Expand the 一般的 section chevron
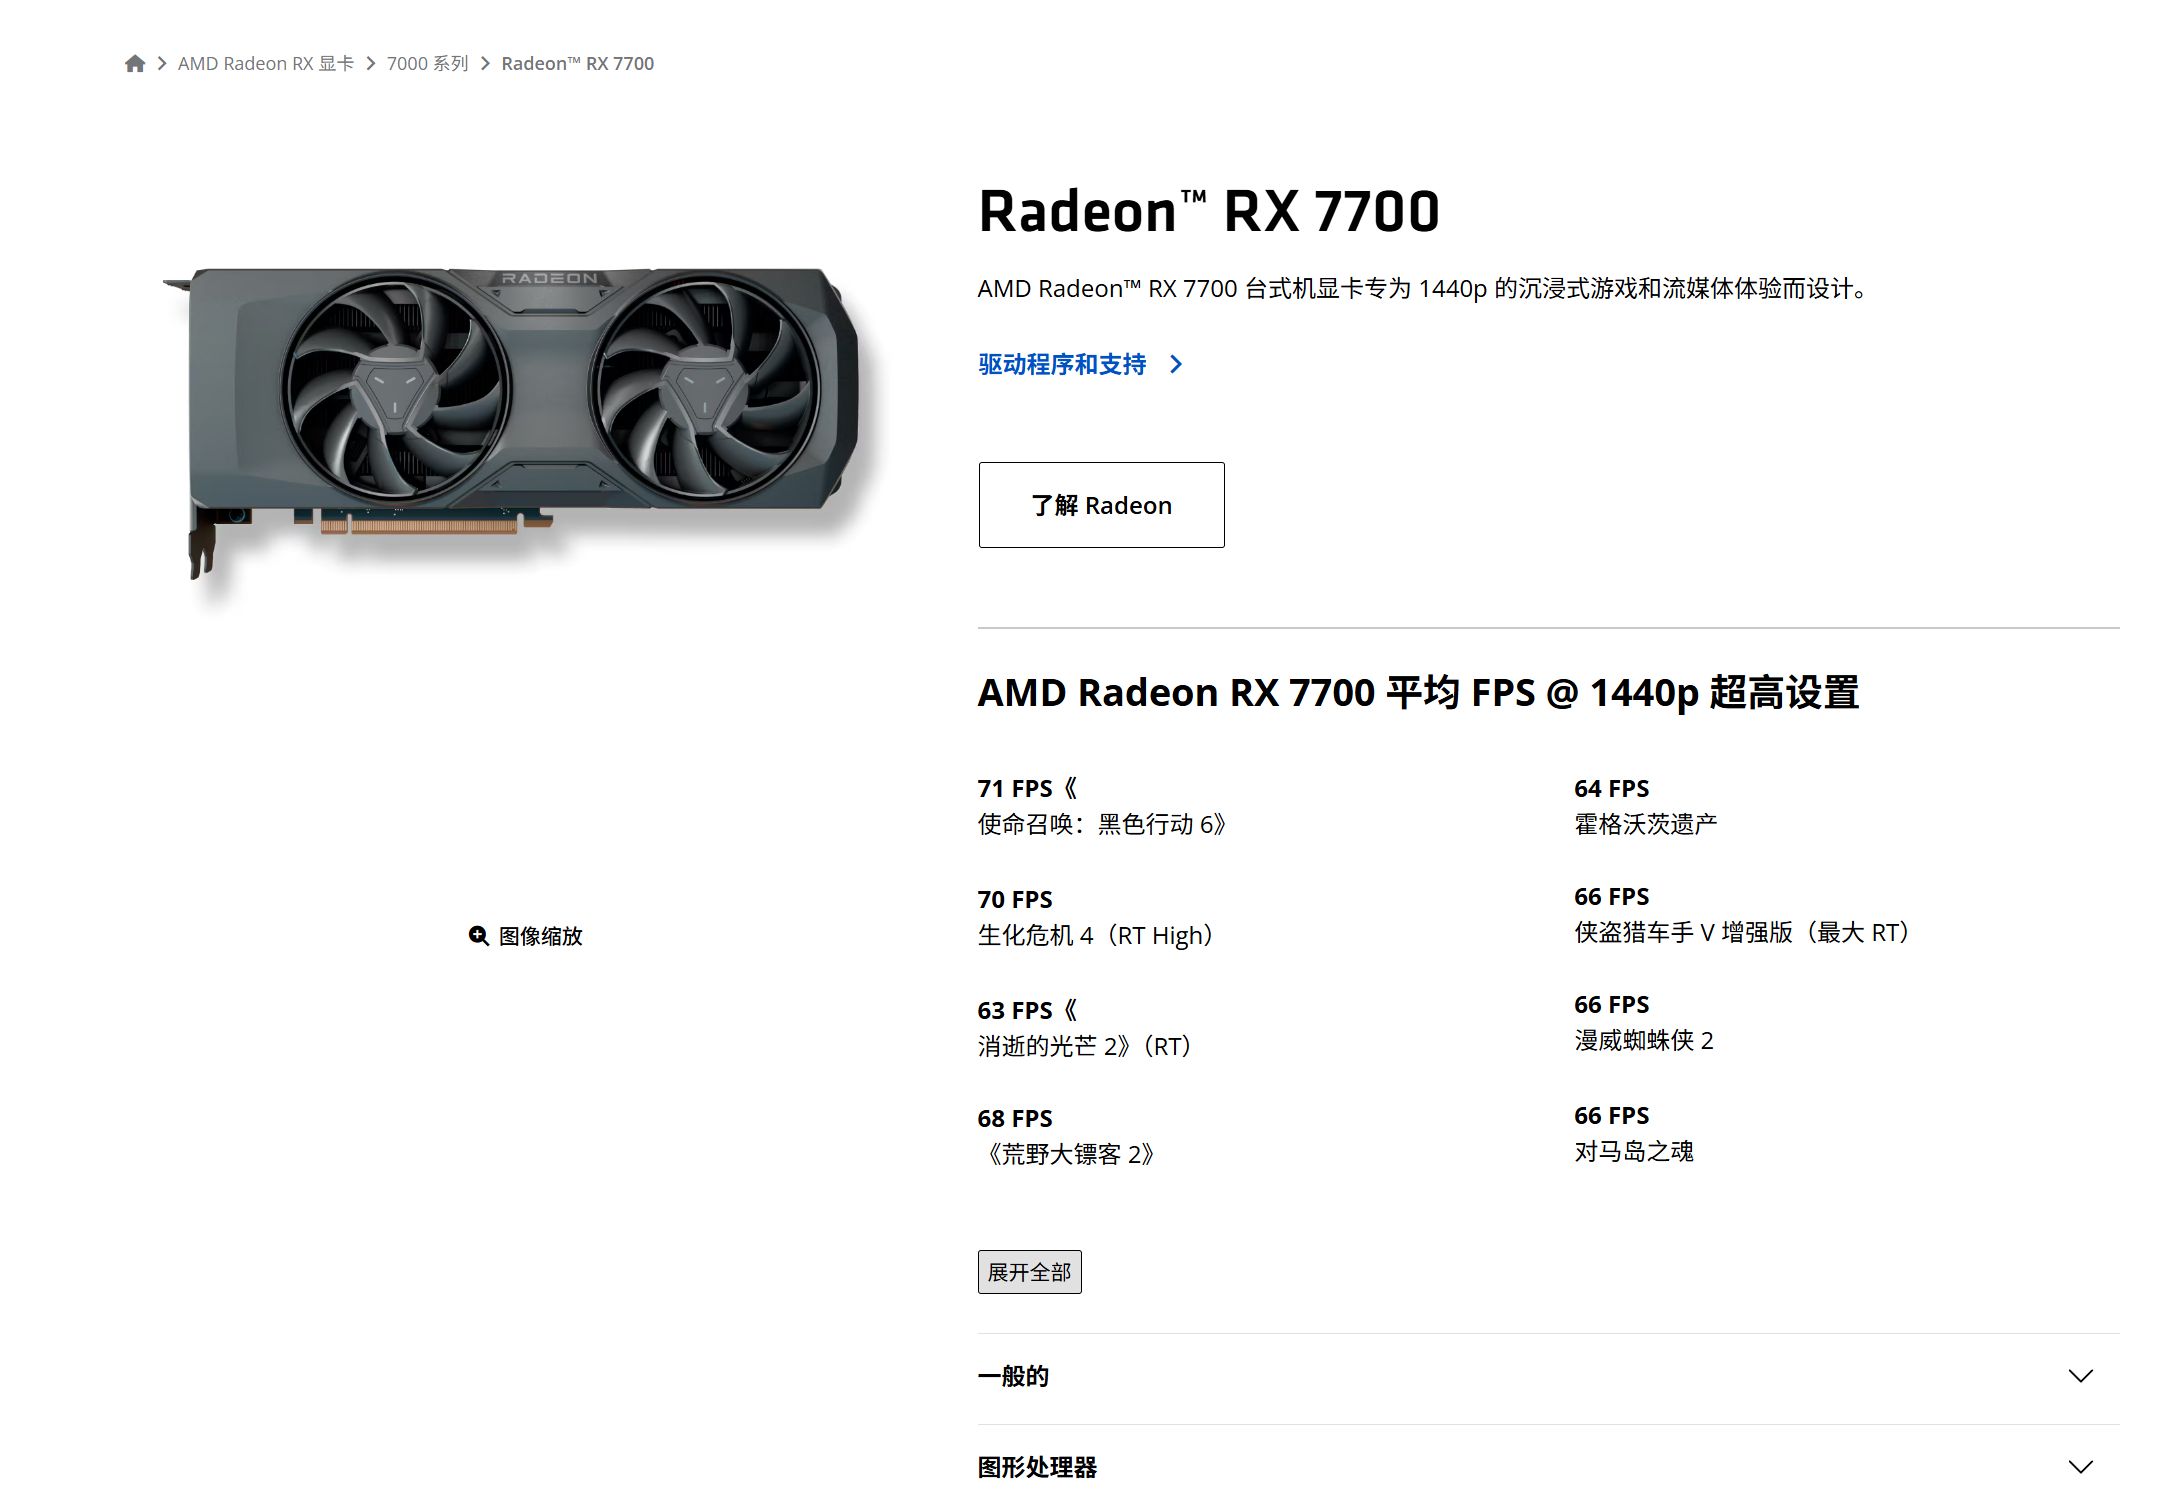 pos(2081,1377)
